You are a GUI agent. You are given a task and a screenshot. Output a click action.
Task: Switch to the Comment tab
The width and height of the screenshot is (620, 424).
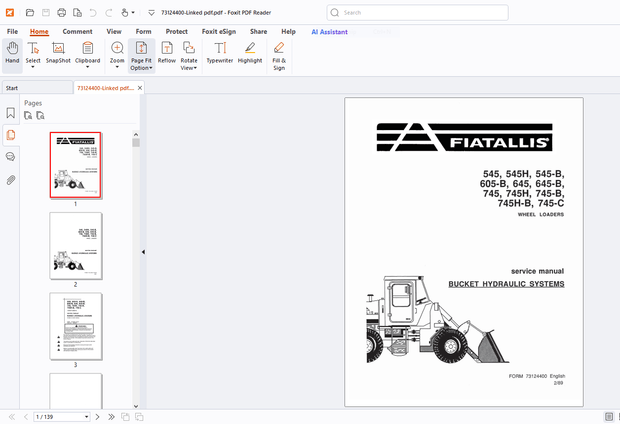click(x=77, y=32)
